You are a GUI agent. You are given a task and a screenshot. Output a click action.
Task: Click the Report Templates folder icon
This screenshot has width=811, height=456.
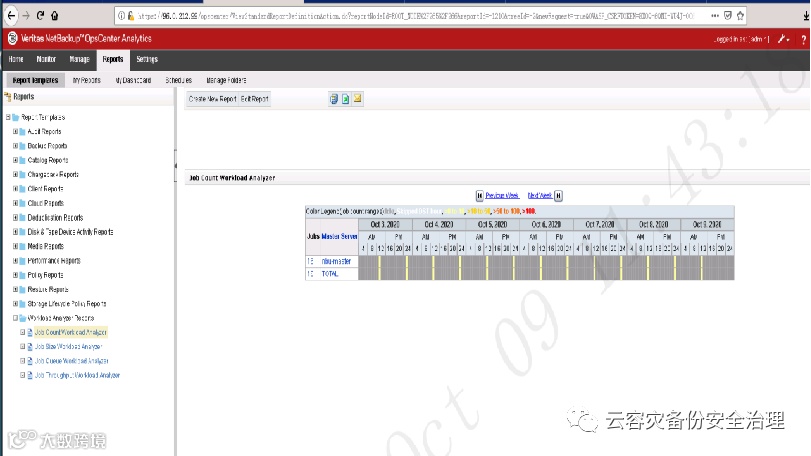(16, 117)
